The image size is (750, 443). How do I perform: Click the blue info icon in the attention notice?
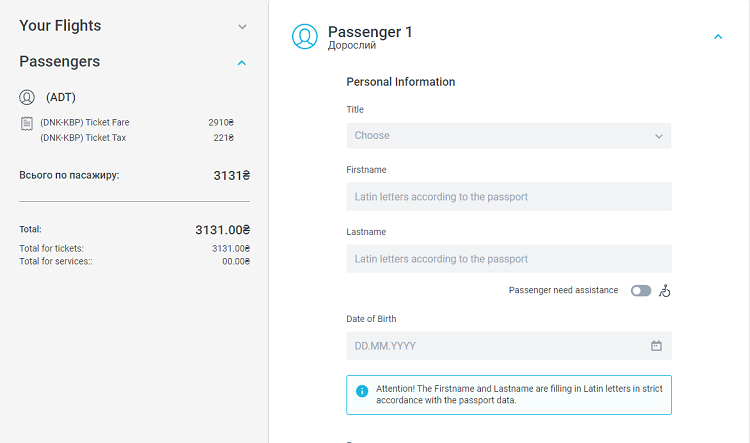(362, 391)
